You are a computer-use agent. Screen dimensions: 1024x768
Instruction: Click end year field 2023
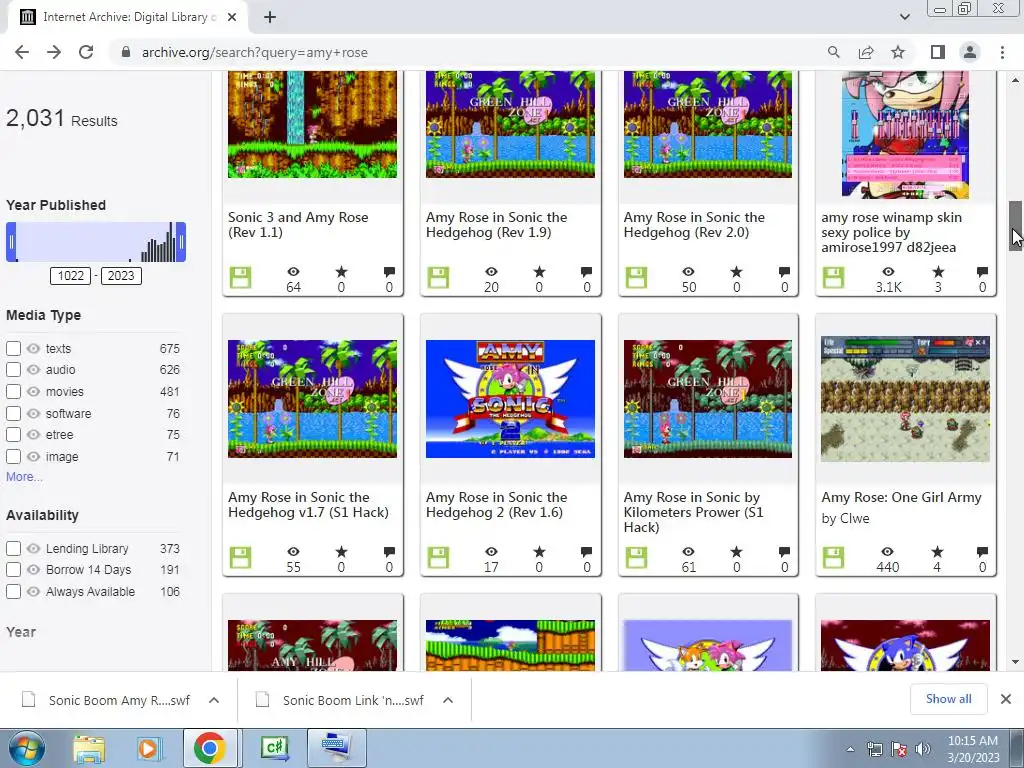[121, 276]
